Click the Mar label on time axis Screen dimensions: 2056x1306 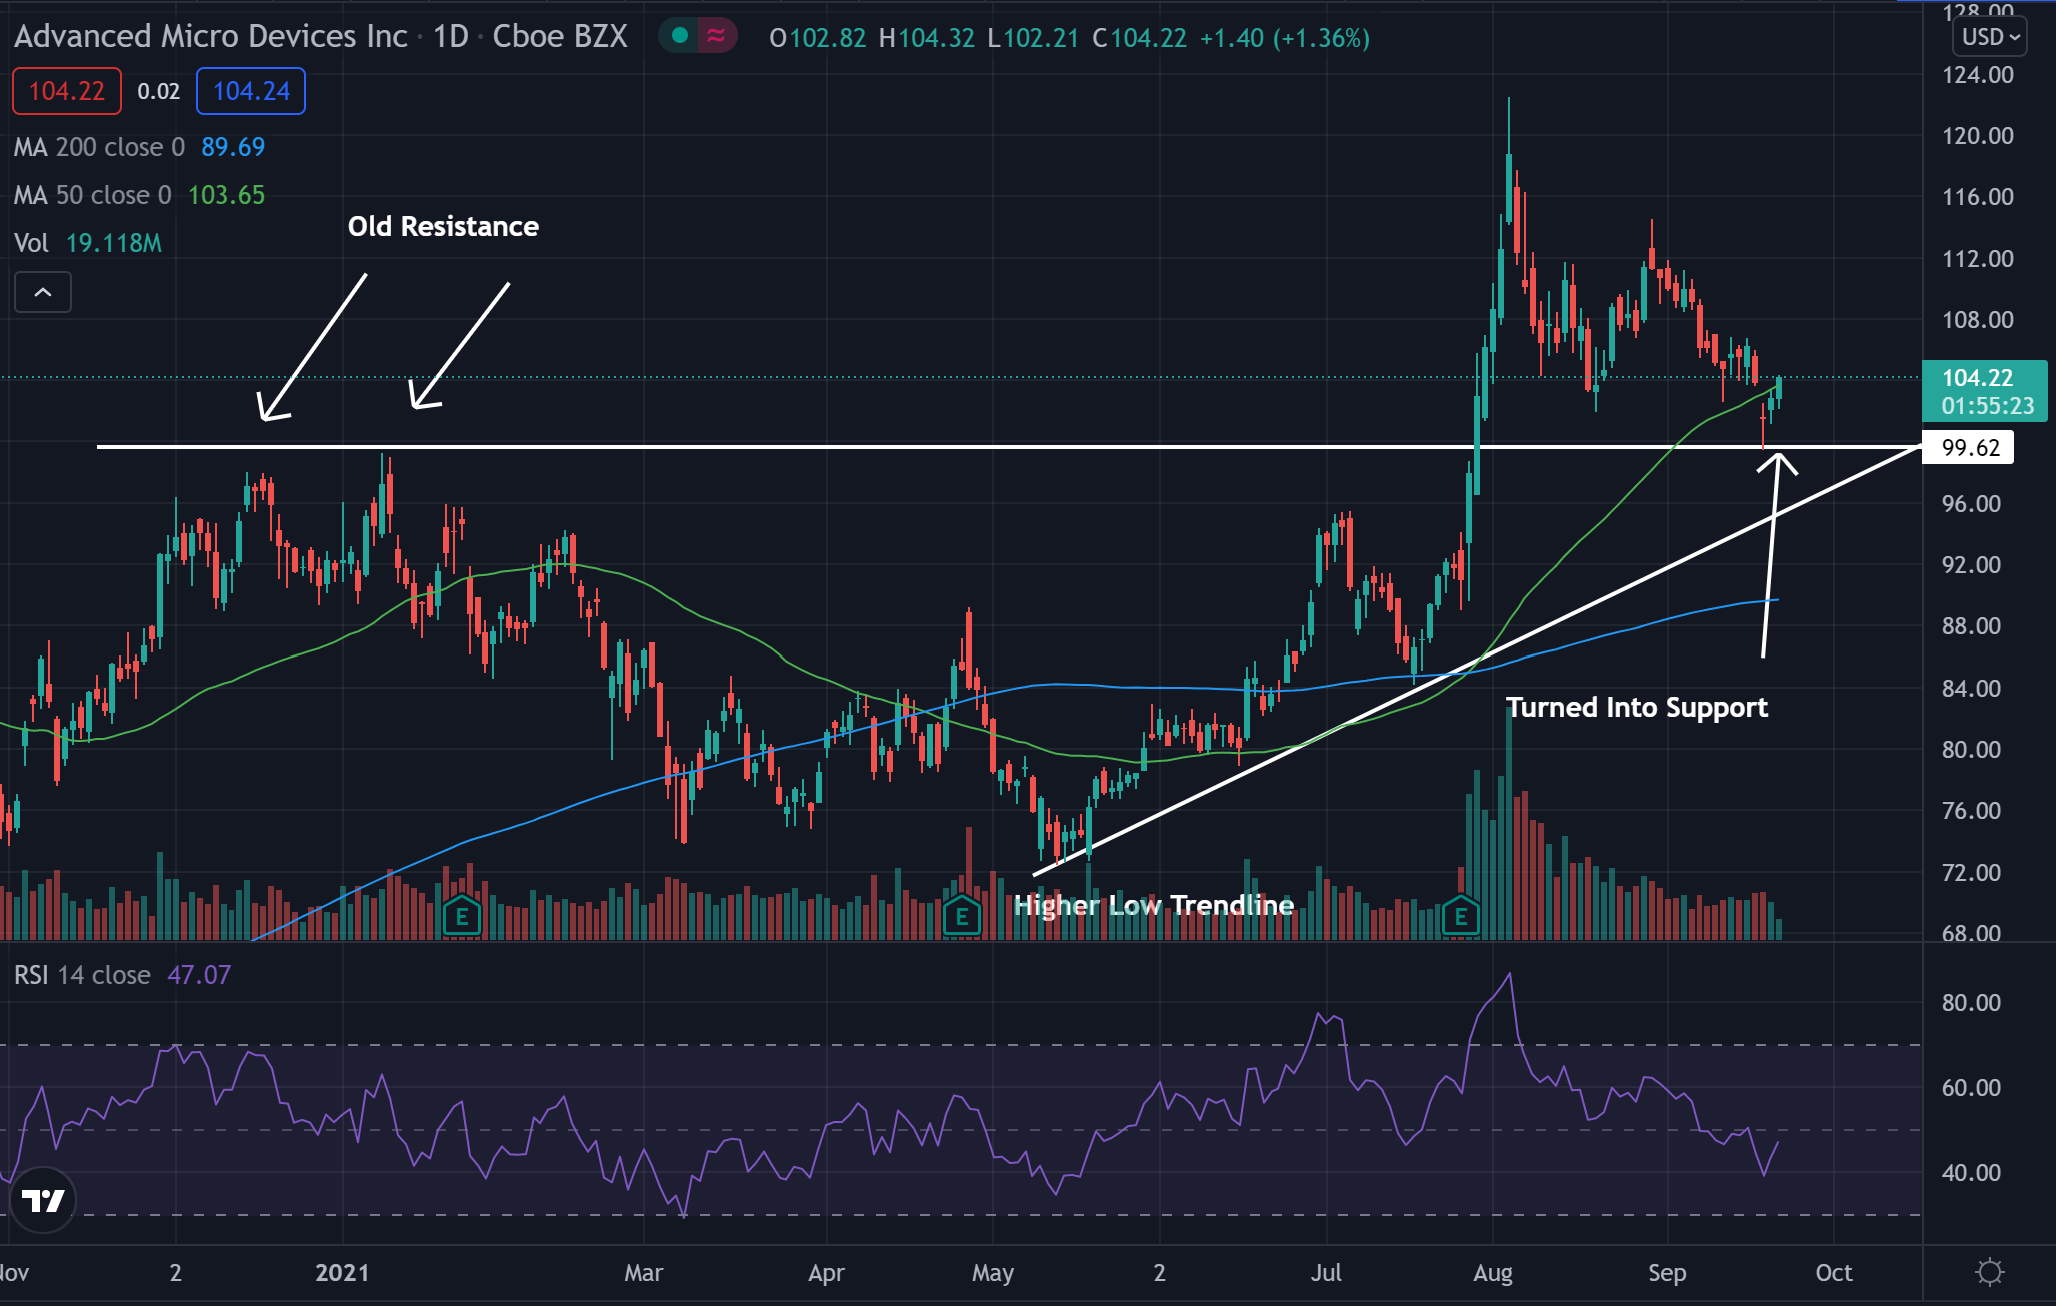point(643,1273)
